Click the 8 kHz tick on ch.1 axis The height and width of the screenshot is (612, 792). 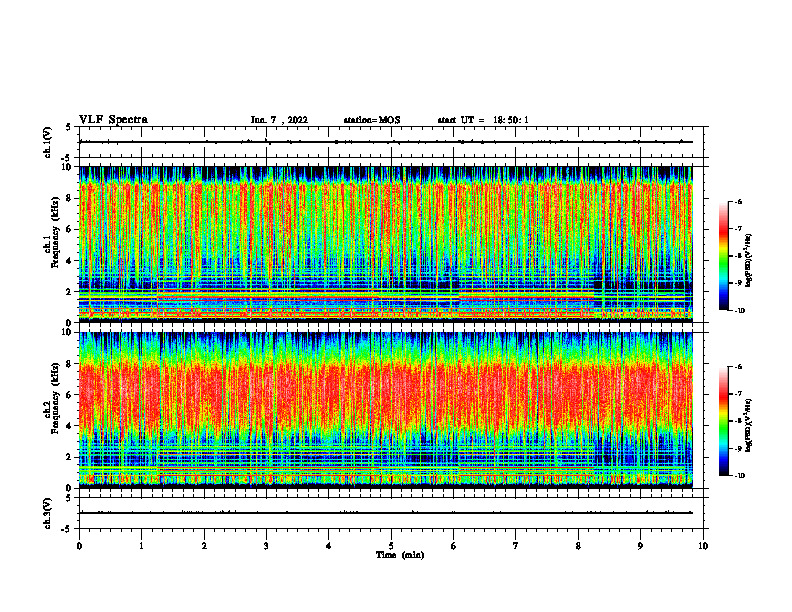pyautogui.click(x=70, y=198)
